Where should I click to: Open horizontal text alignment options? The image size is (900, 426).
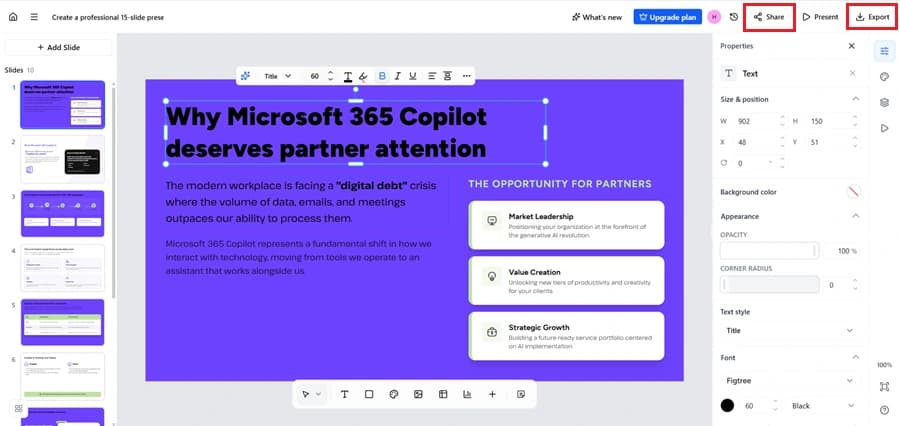[432, 76]
